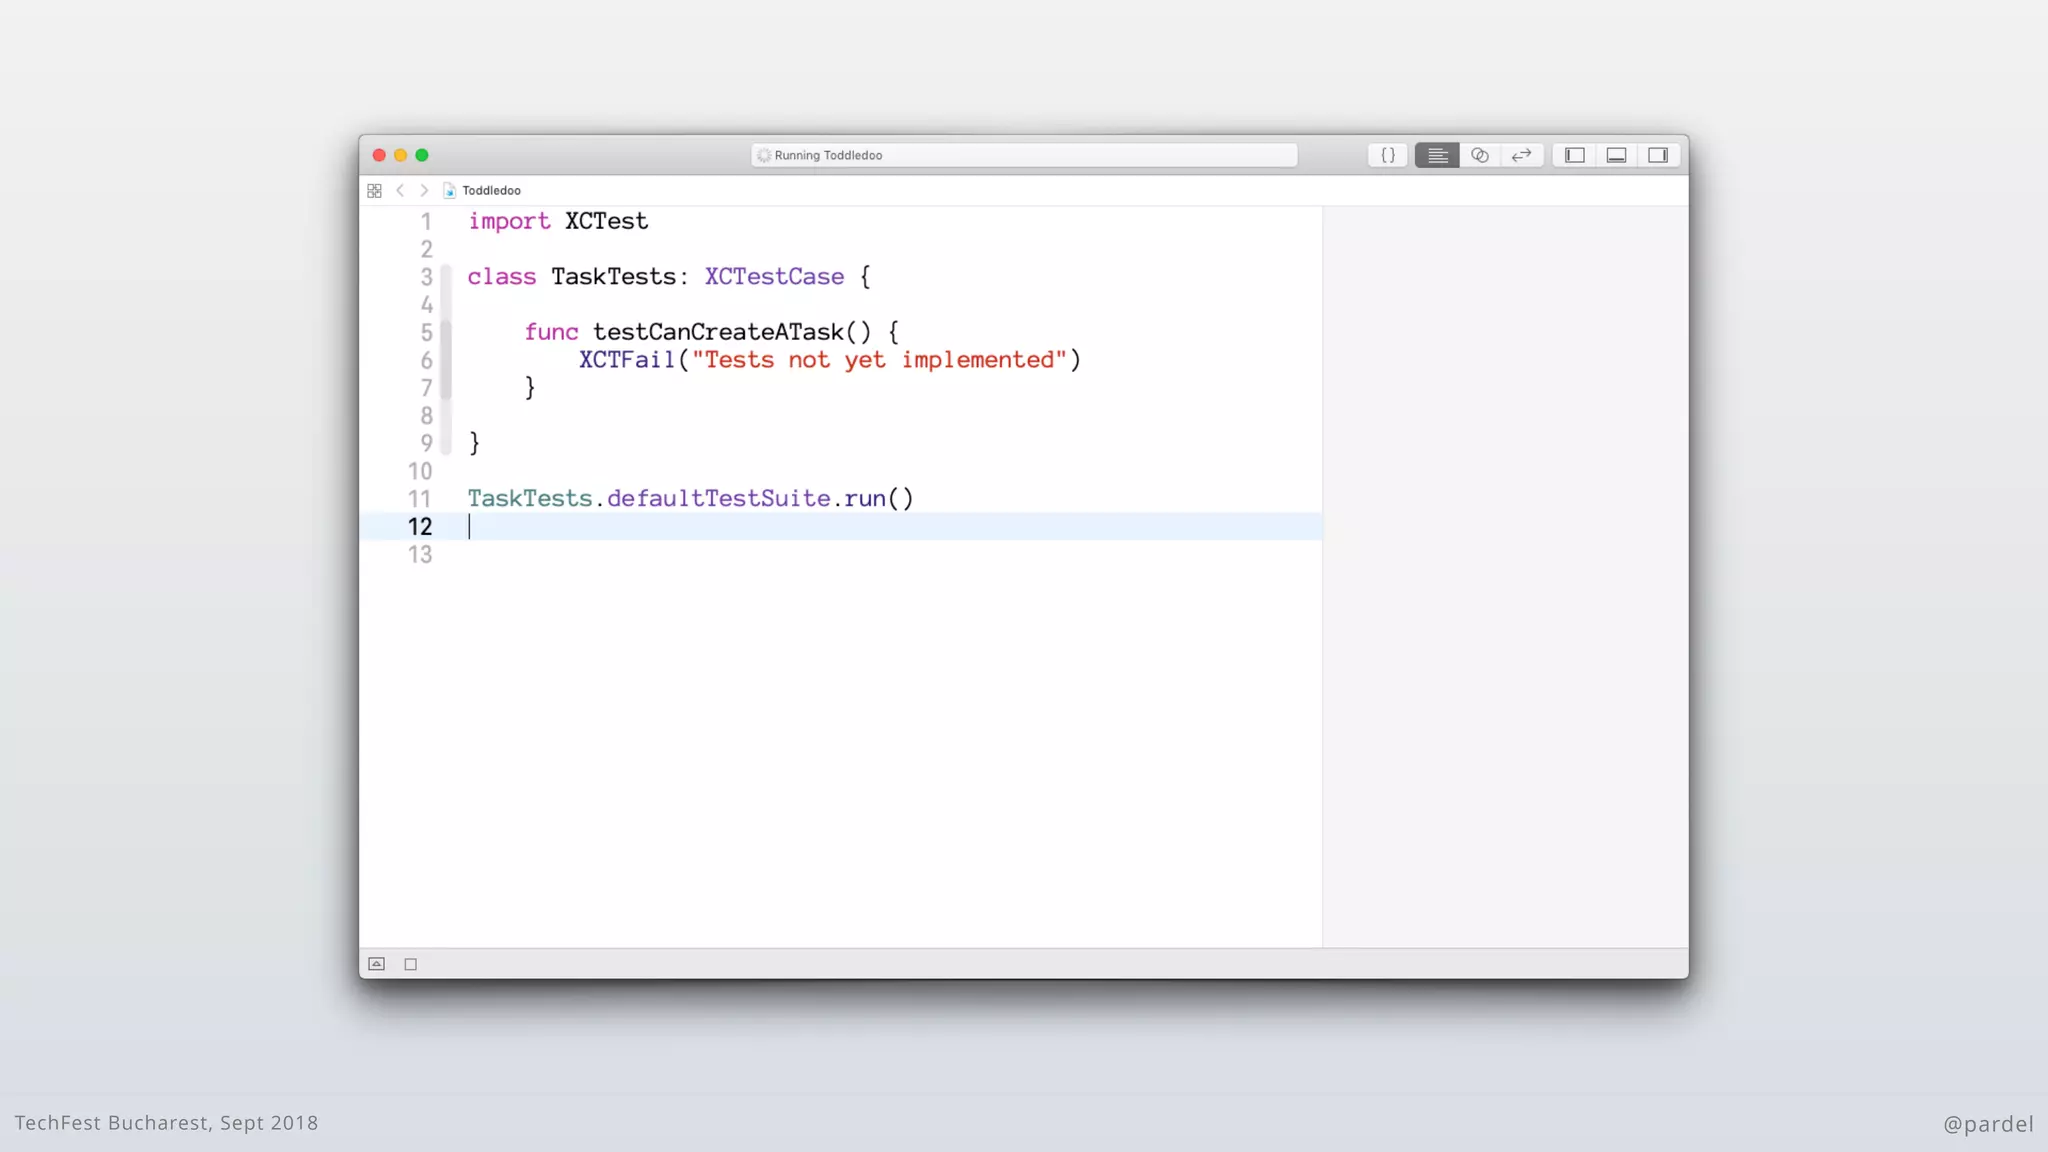This screenshot has width=2048, height=1152.
Task: Go forward with the right chevron
Action: (424, 190)
